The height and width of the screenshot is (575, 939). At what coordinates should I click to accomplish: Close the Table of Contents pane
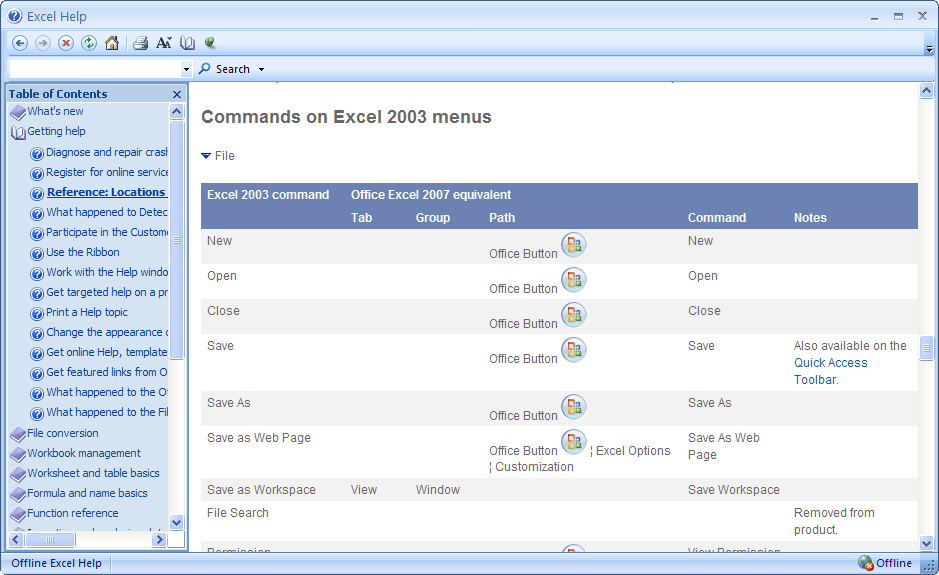pyautogui.click(x=177, y=94)
